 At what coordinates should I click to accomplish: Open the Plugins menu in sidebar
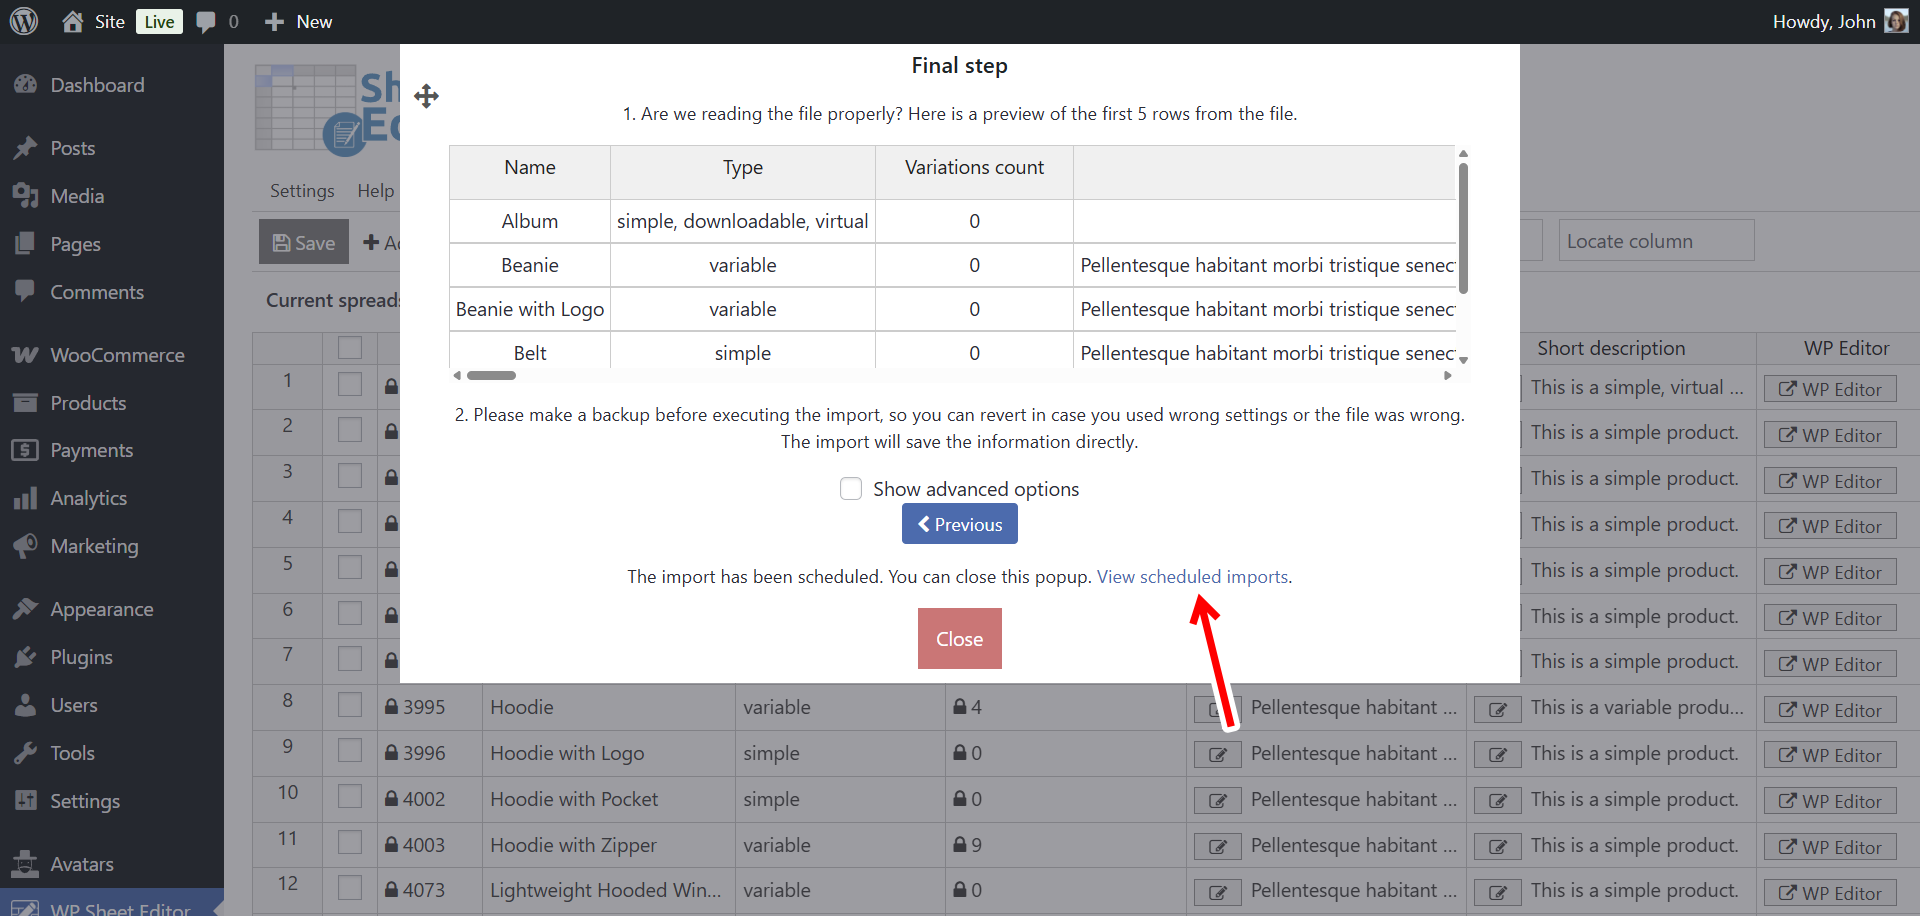tap(81, 657)
